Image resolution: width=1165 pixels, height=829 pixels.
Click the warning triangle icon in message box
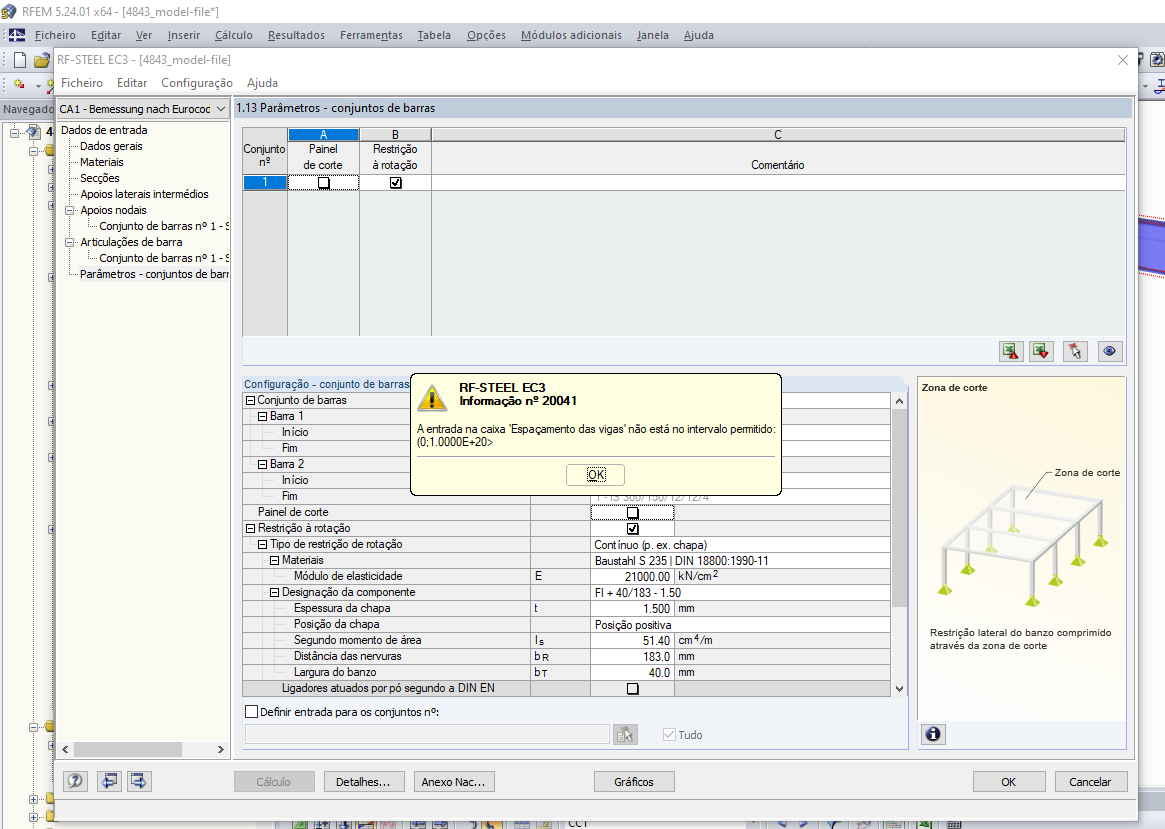coord(432,397)
